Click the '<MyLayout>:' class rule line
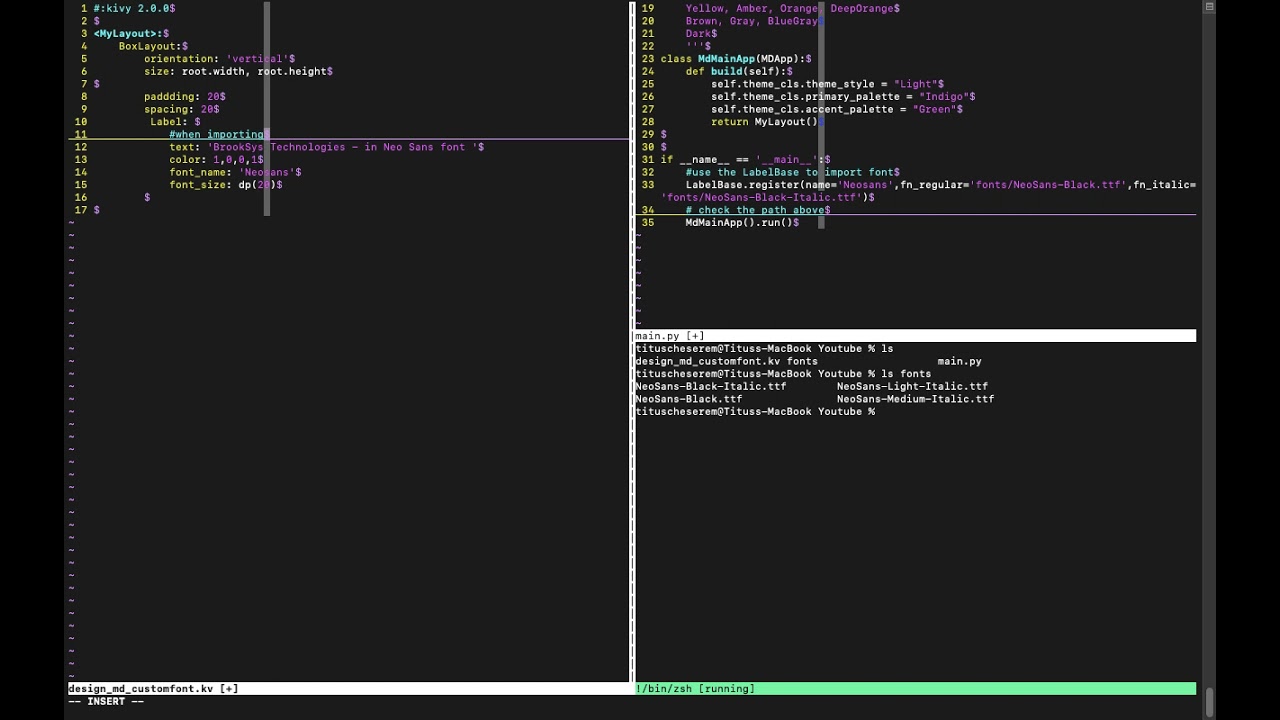Viewport: 1280px width, 720px height. [x=131, y=33]
